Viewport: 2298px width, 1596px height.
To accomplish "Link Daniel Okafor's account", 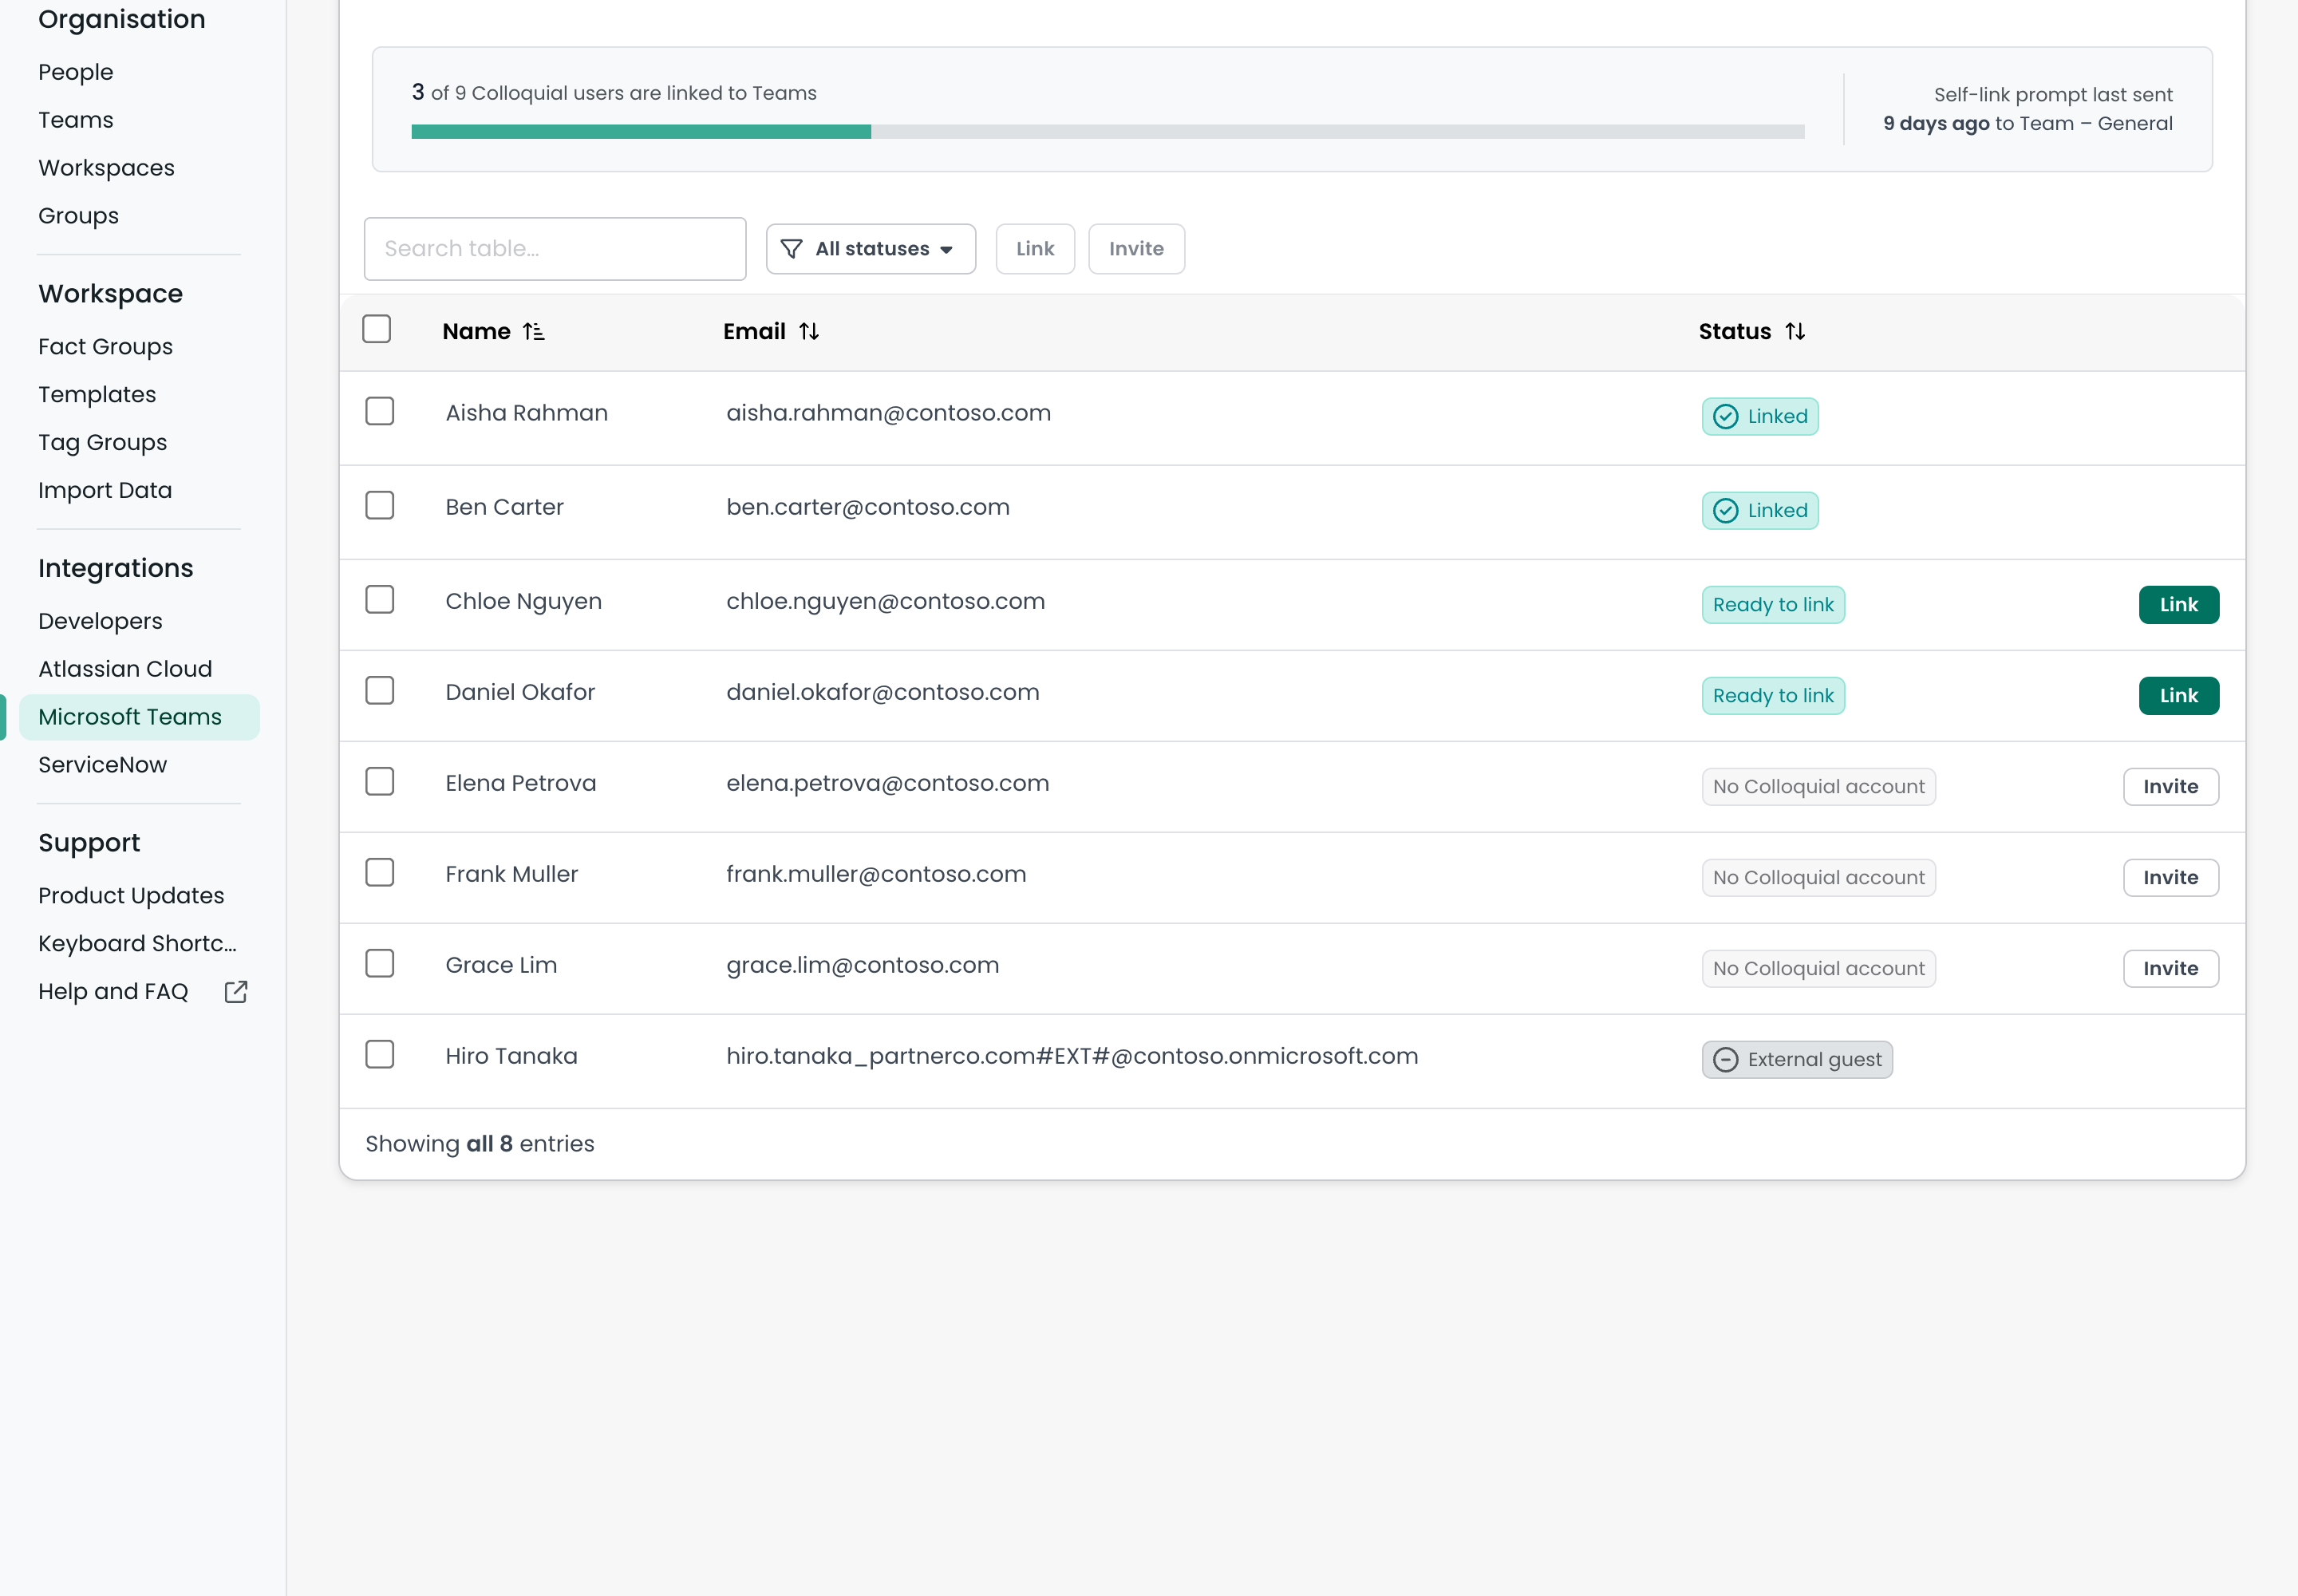I will click(2179, 696).
